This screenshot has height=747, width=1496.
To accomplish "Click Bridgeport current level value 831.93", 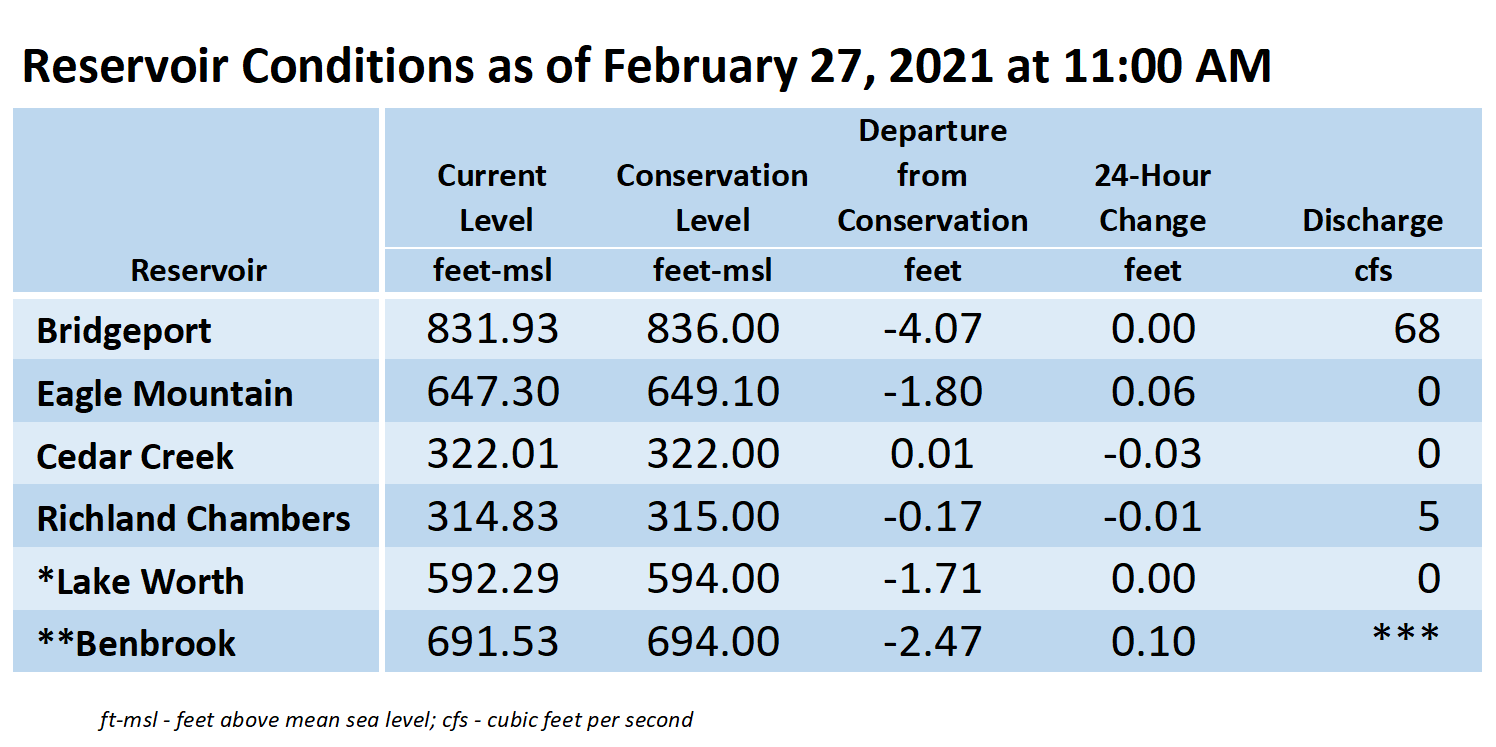I will [x=493, y=329].
